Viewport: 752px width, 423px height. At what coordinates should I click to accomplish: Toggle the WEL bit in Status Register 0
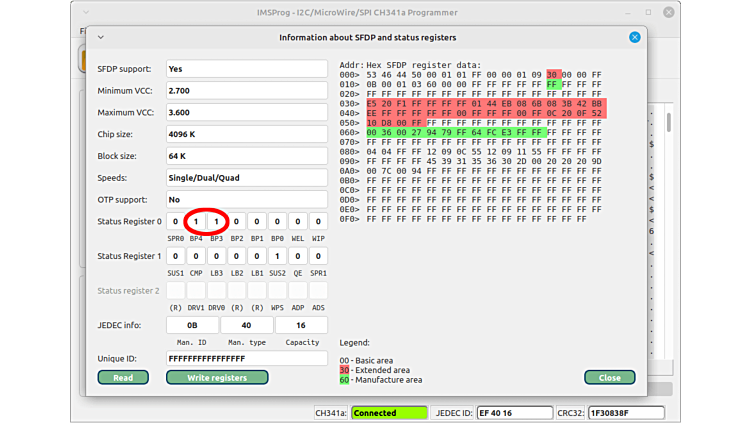pyautogui.click(x=298, y=222)
